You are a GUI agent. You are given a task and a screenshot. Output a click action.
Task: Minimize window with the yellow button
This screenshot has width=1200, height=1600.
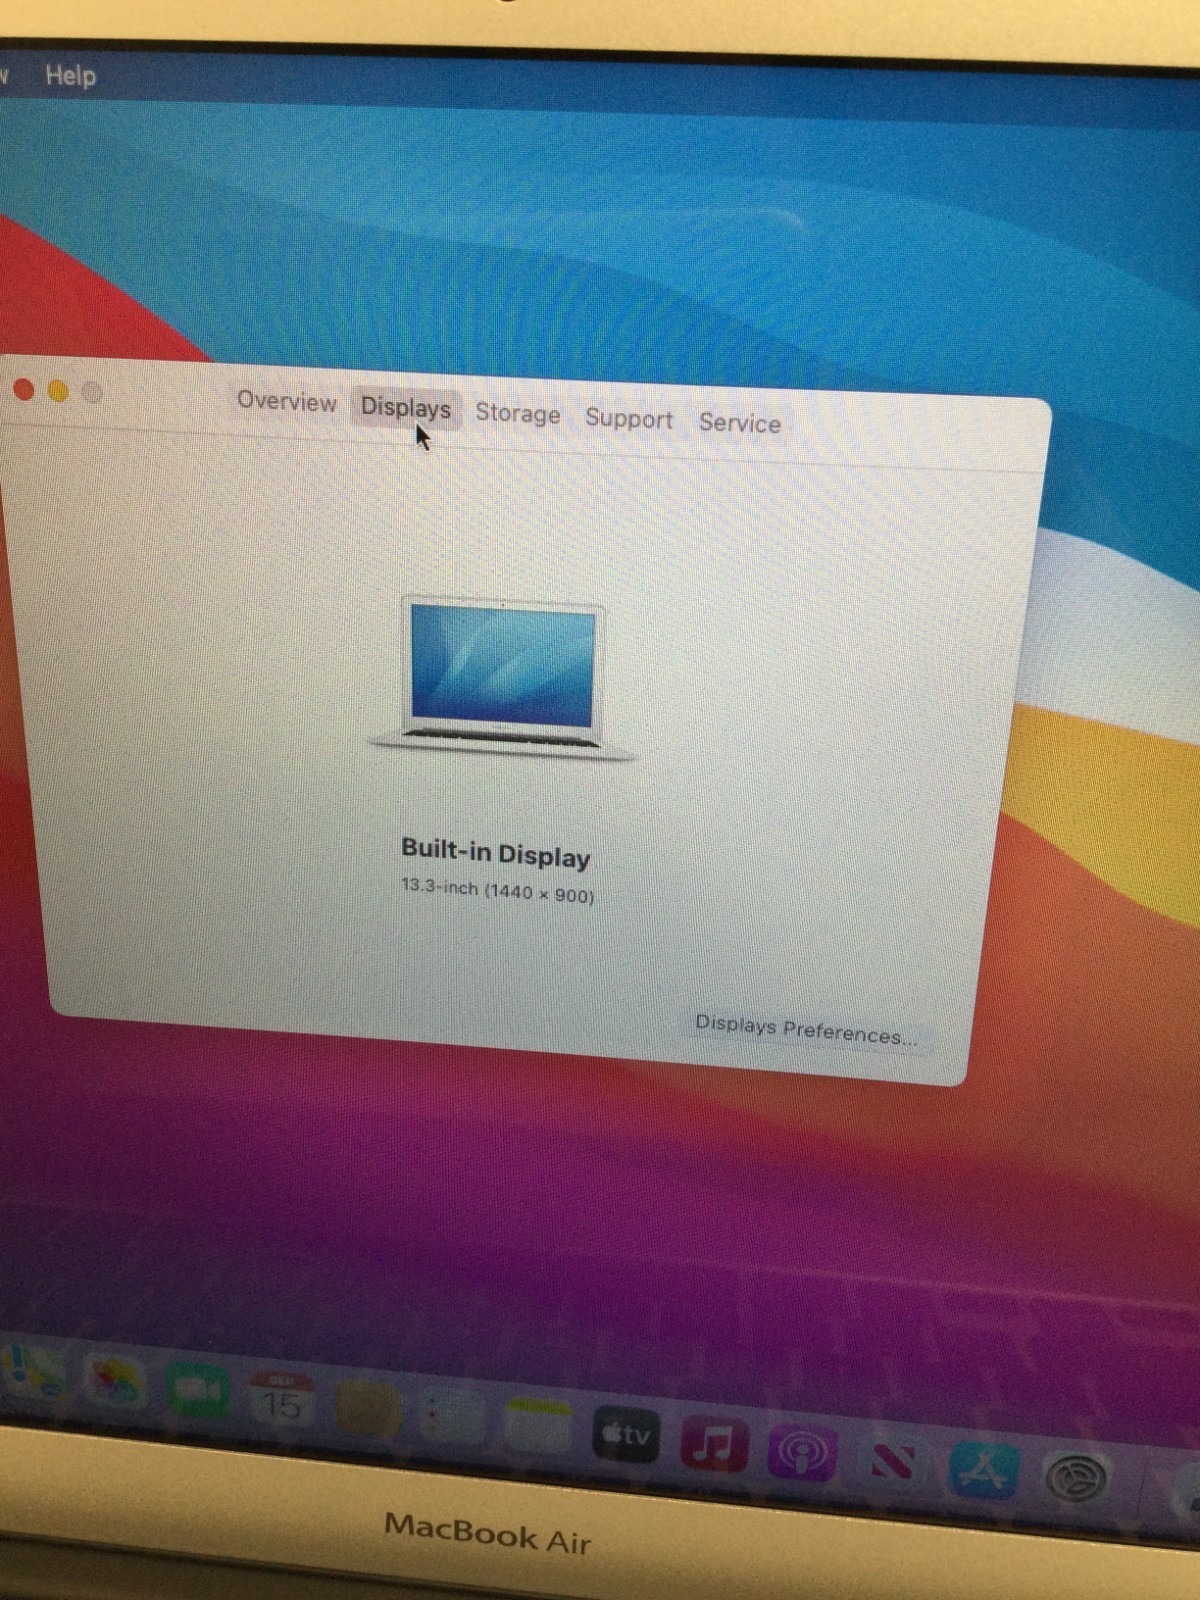click(58, 391)
